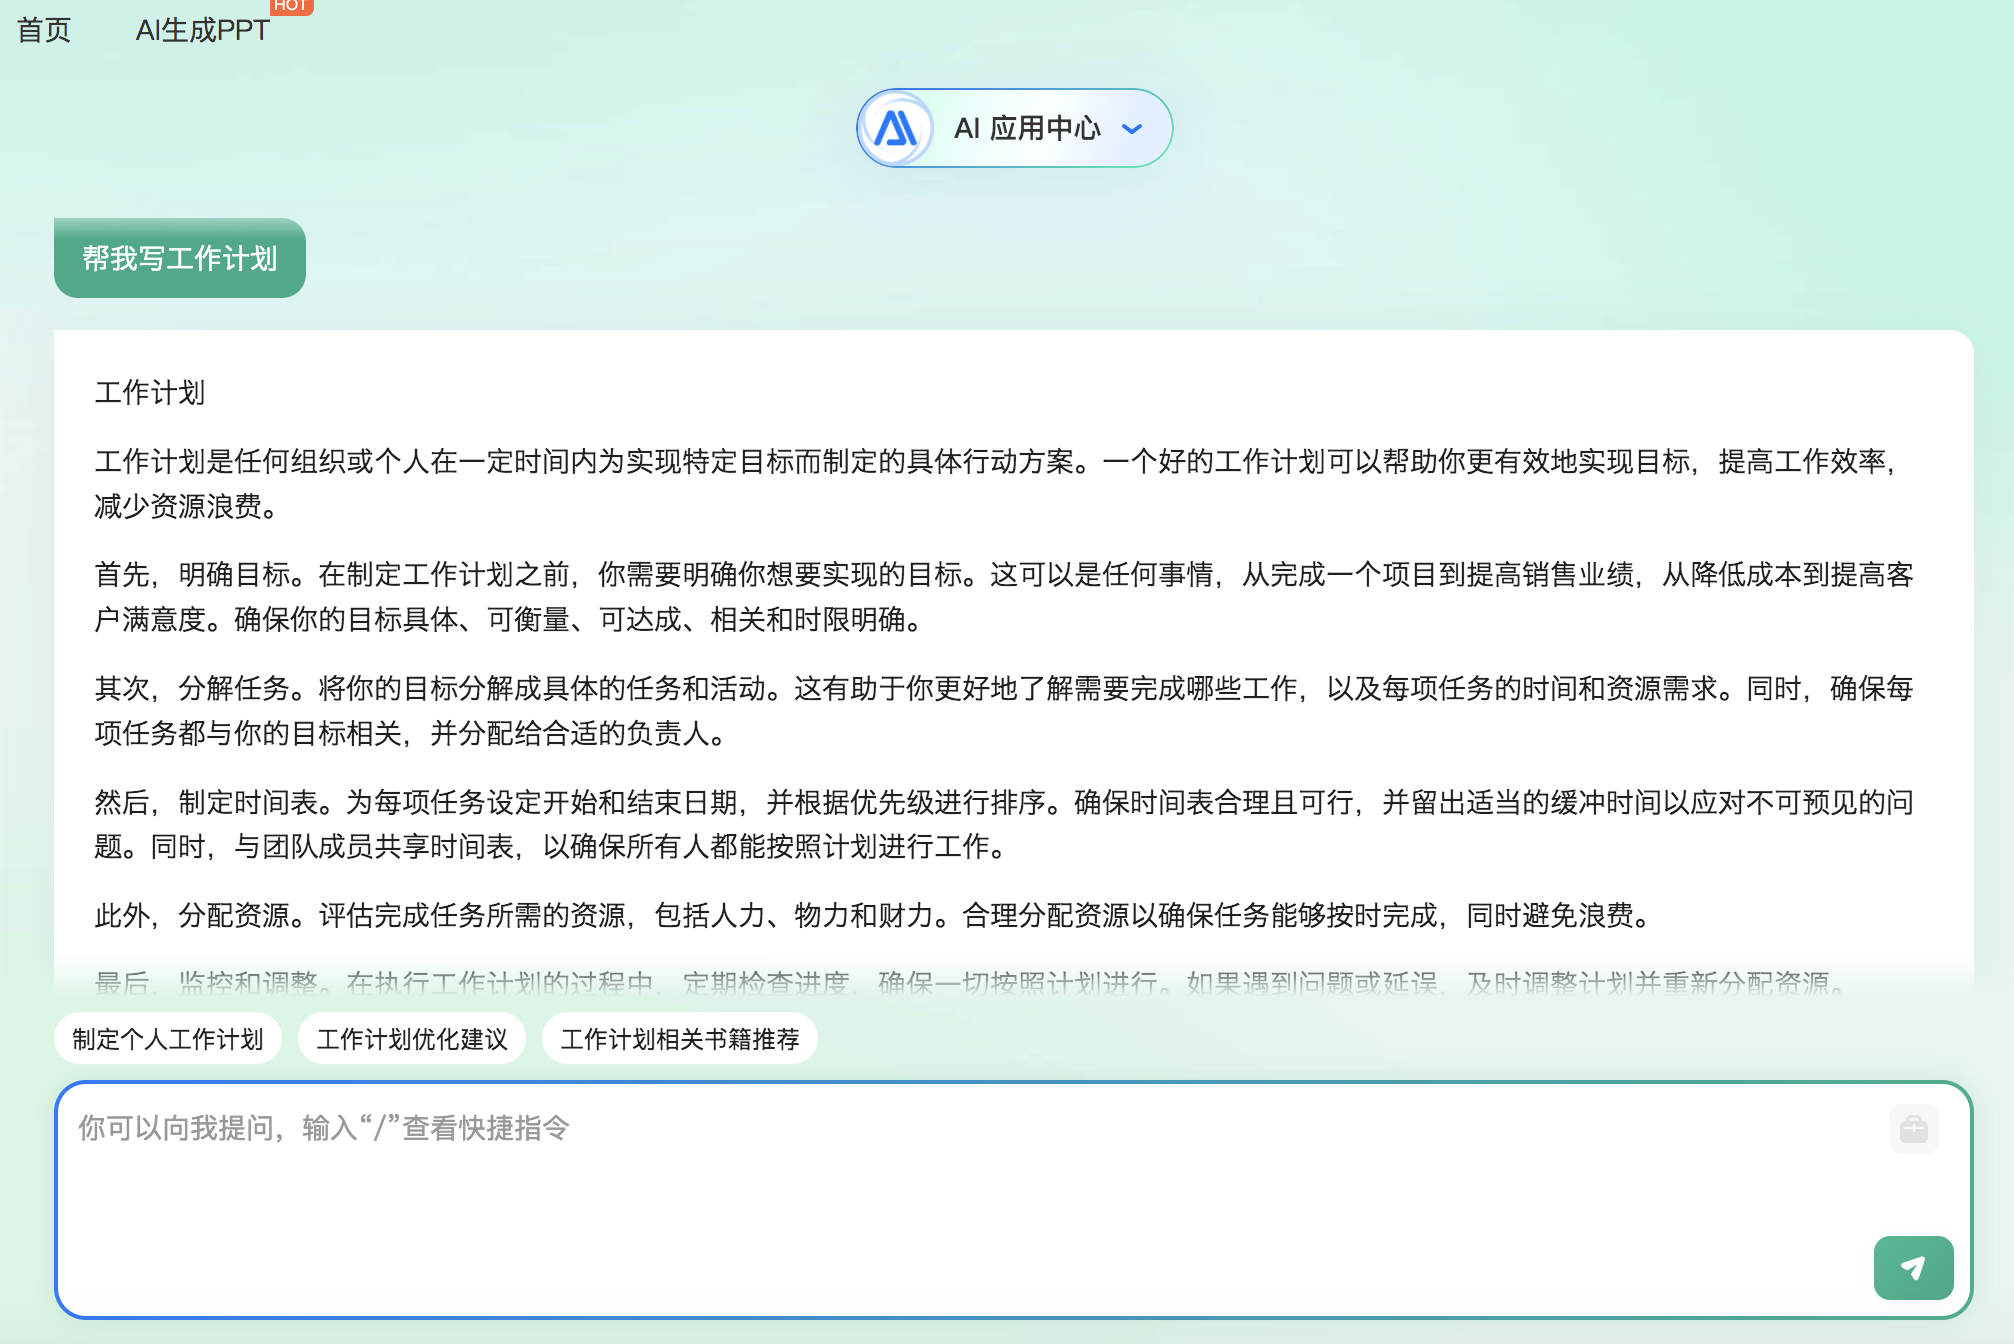Click the AI 应用中心 label
The width and height of the screenshot is (2014, 1344).
(x=1027, y=128)
